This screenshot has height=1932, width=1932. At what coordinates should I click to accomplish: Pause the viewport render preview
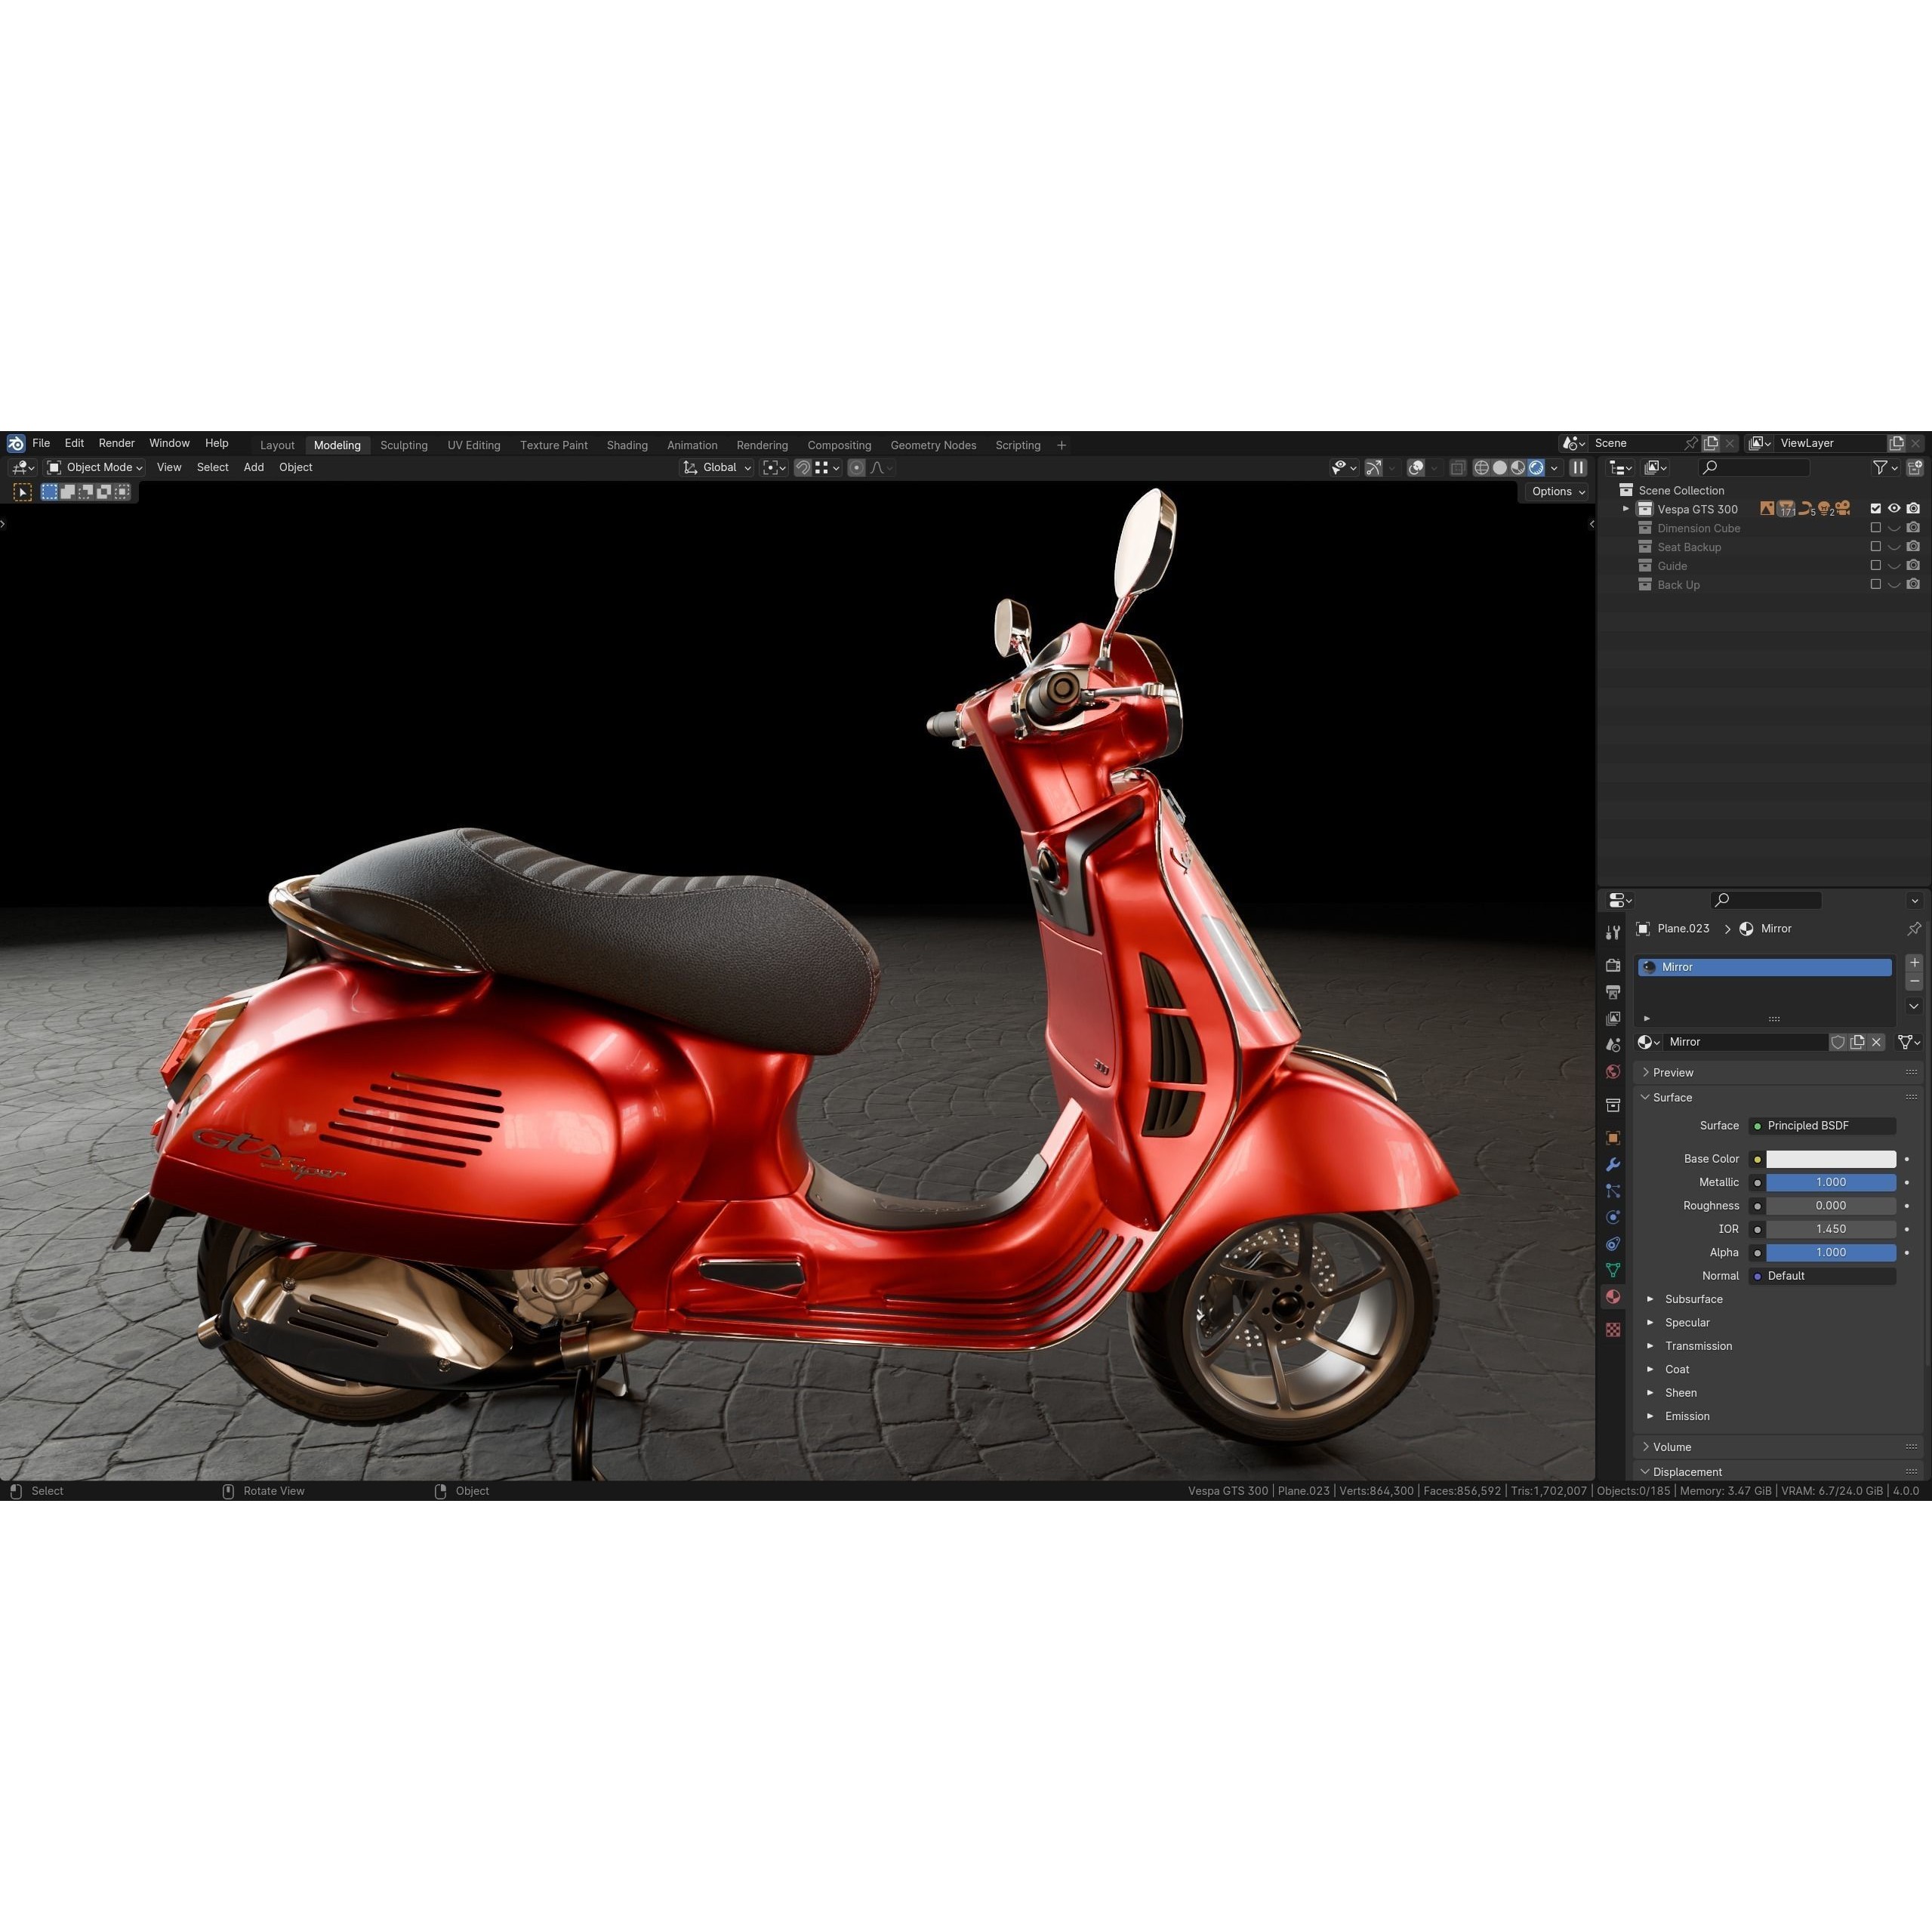[x=1578, y=467]
